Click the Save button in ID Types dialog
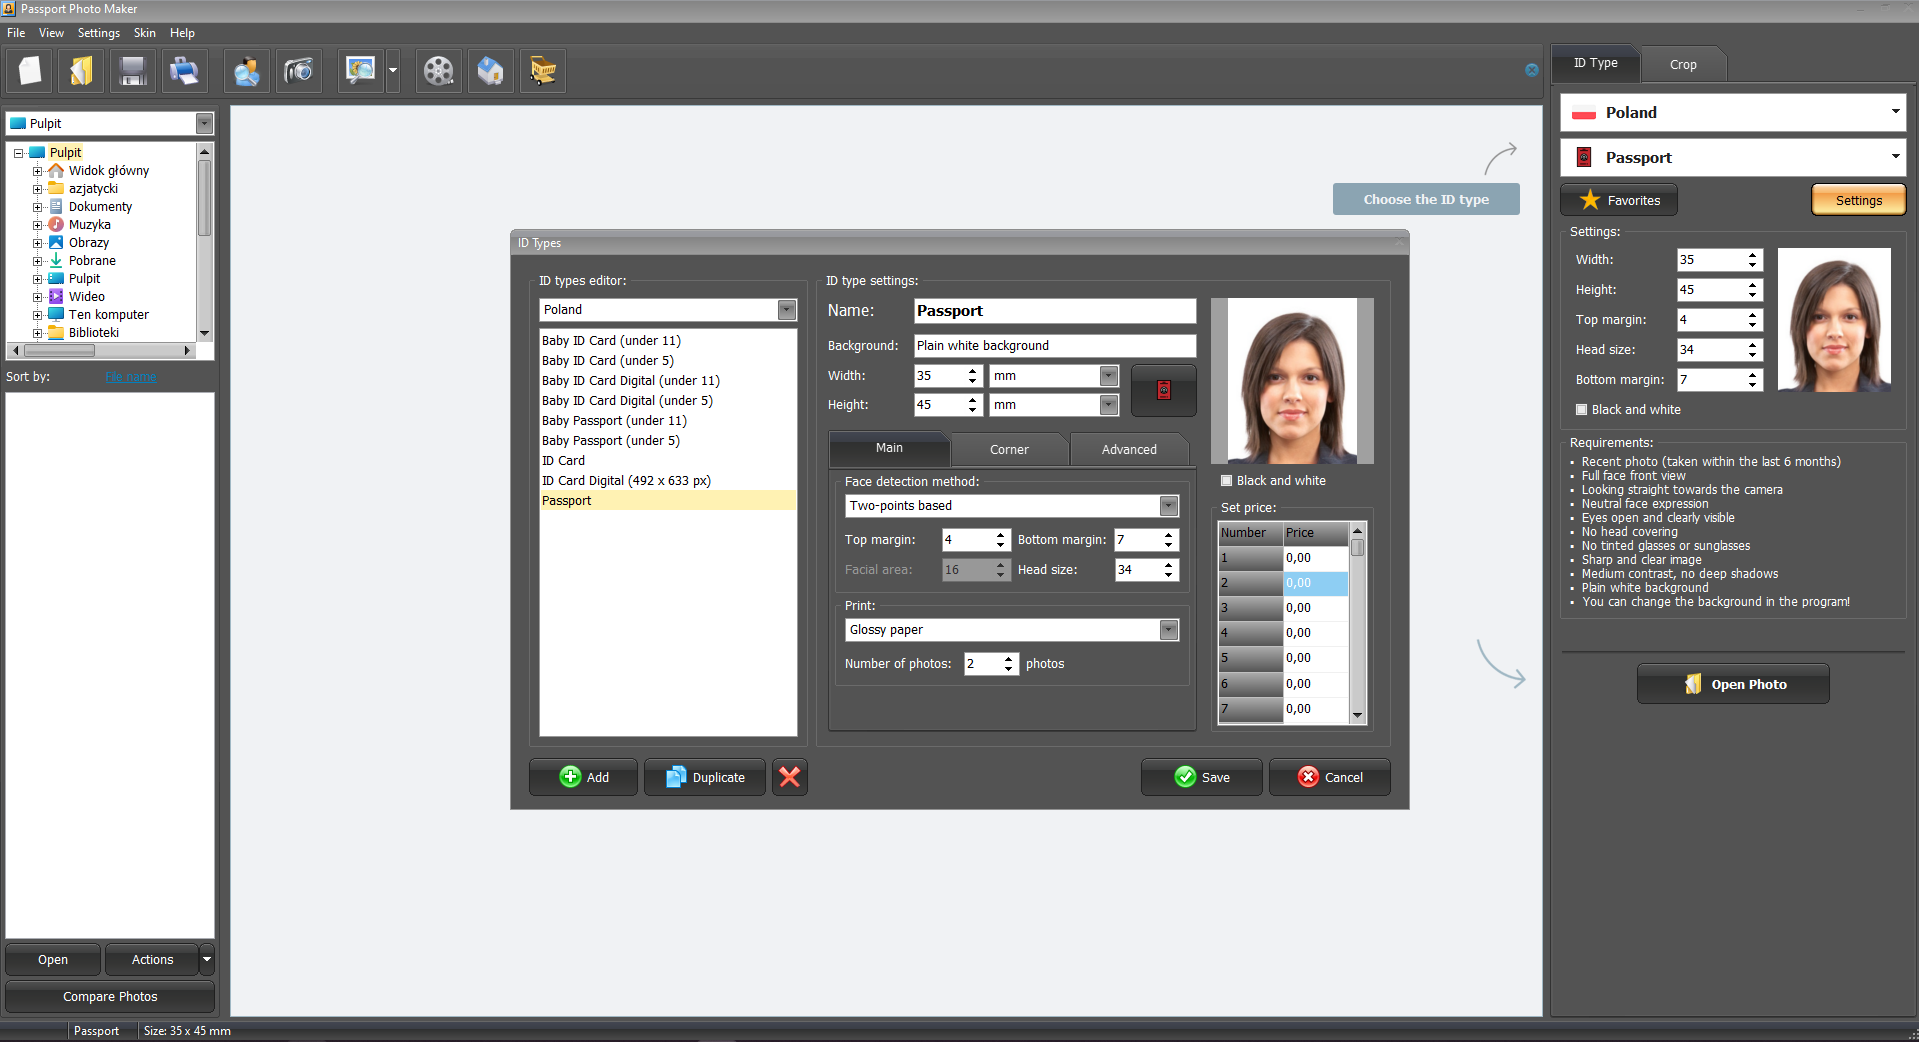1919x1042 pixels. tap(1201, 777)
